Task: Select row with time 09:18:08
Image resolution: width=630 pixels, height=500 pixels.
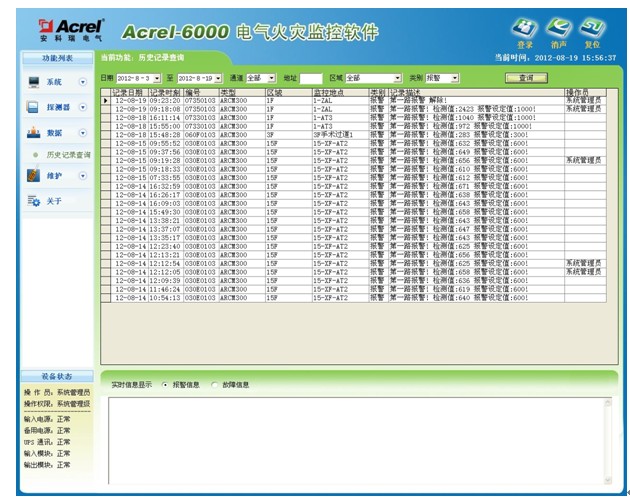Action: click(354, 109)
